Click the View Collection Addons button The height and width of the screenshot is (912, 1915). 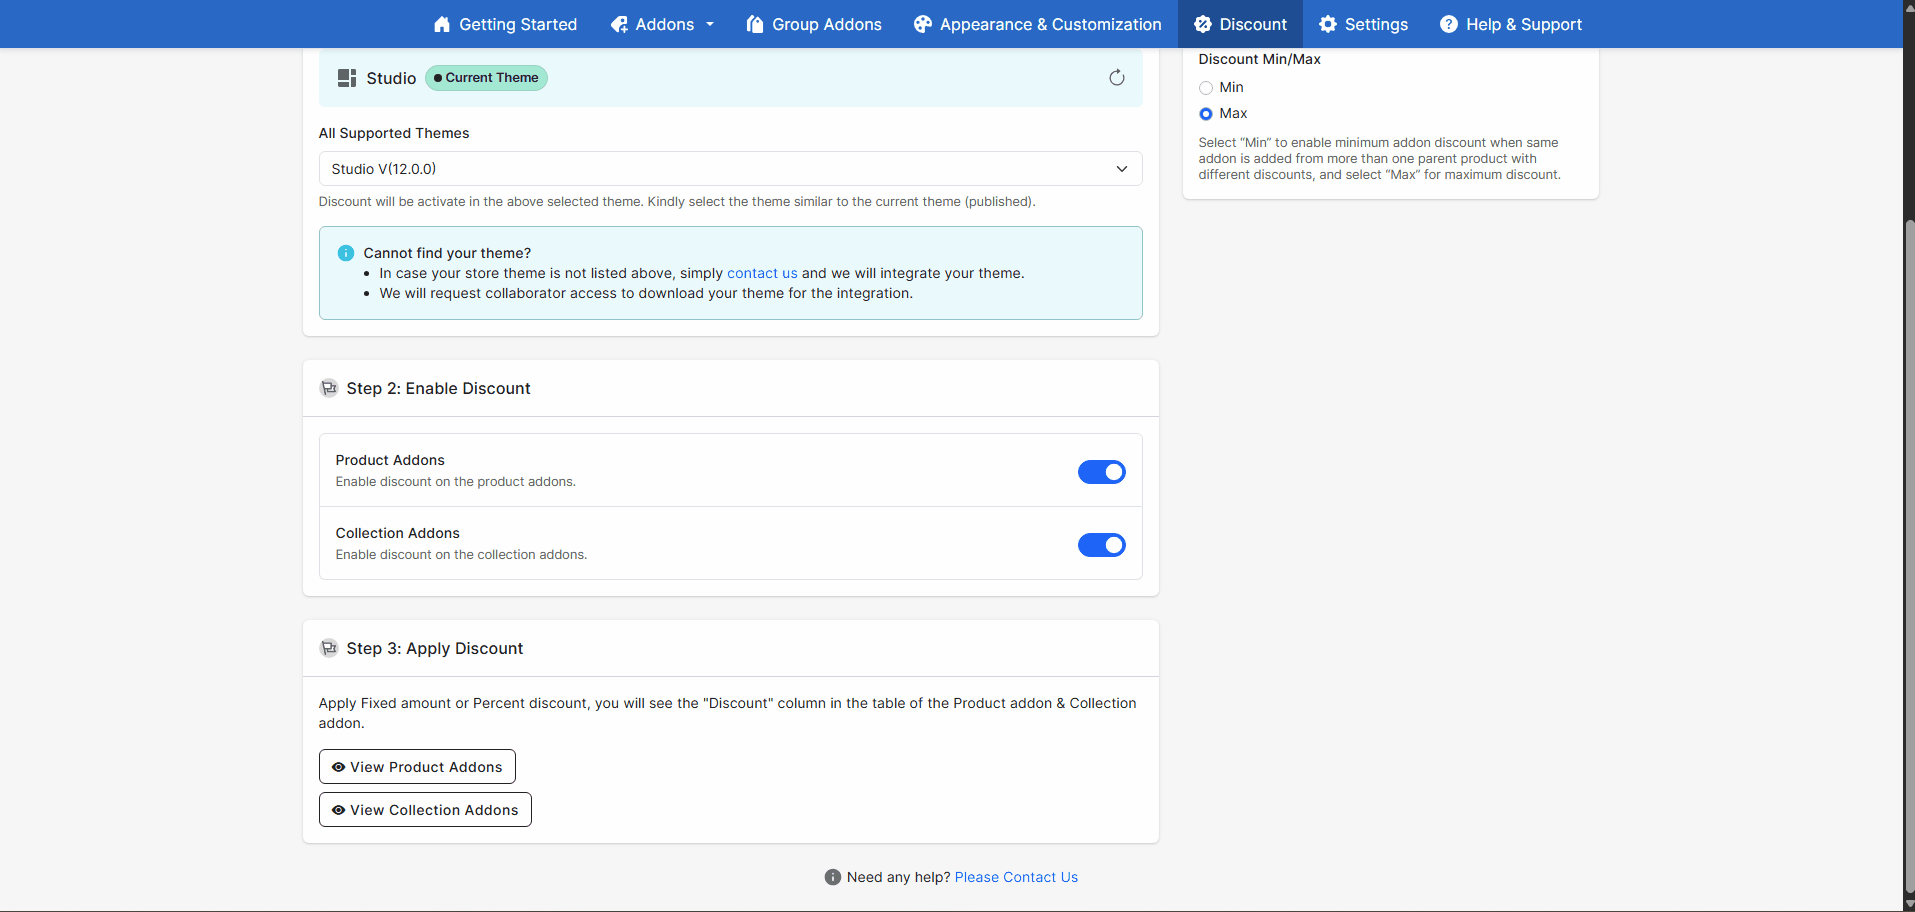tap(425, 810)
